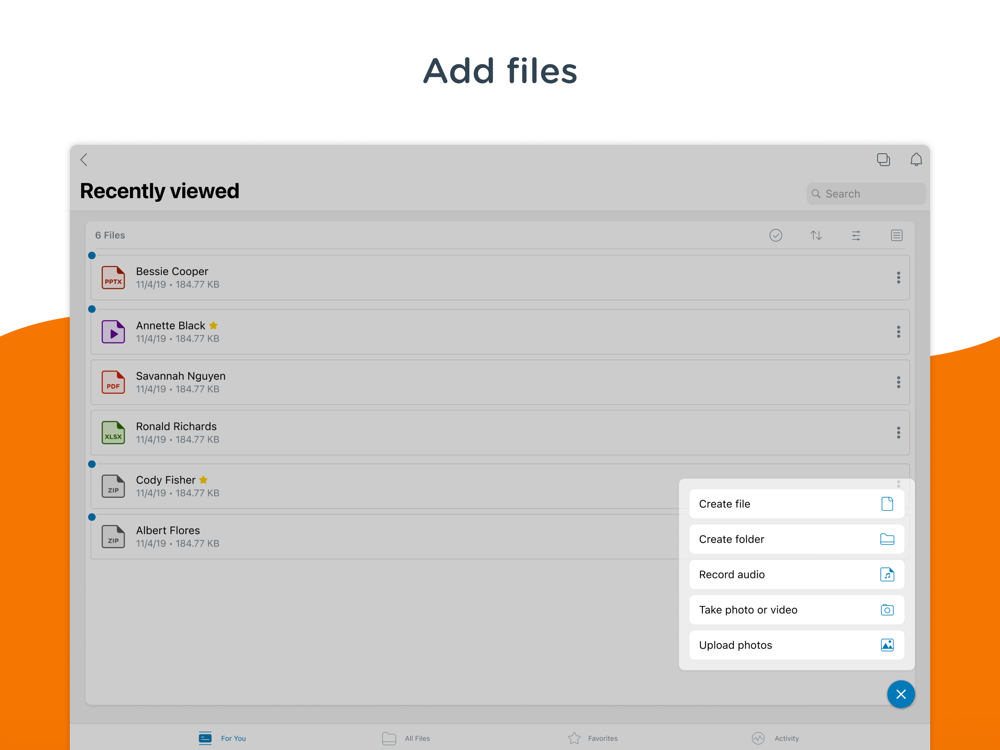The width and height of the screenshot is (1000, 750).
Task: Open Annette Black video file icon
Action: 113,332
